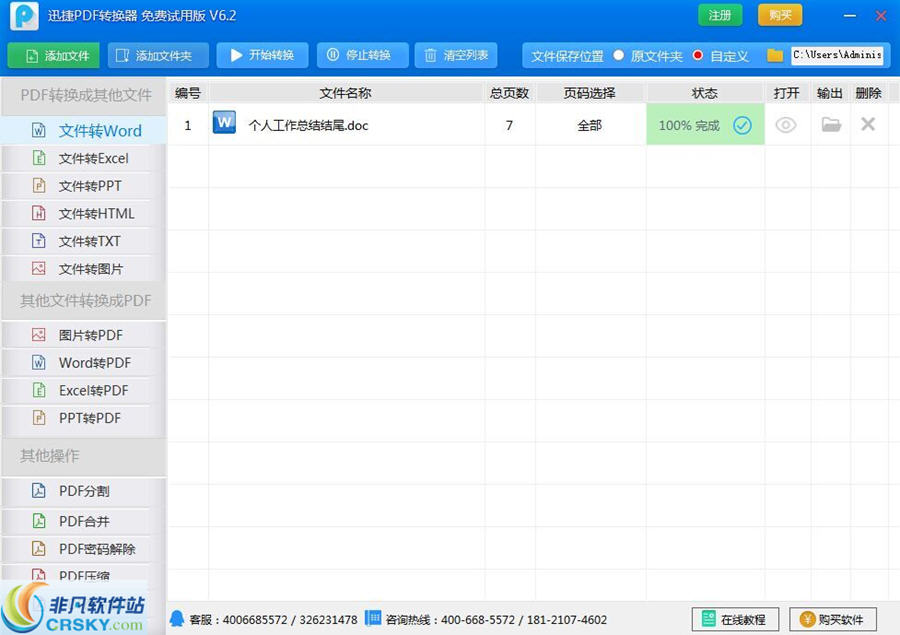Minimize the window
Screen dimensions: 900x635
coord(850,16)
